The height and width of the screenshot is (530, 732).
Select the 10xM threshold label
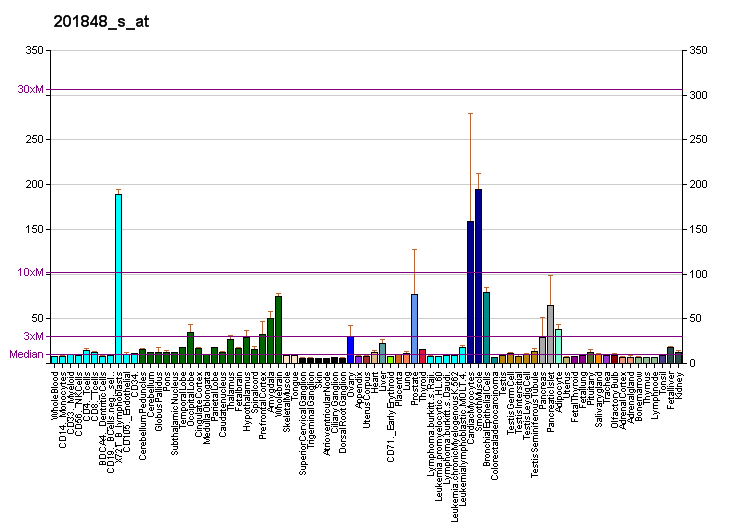click(30, 272)
